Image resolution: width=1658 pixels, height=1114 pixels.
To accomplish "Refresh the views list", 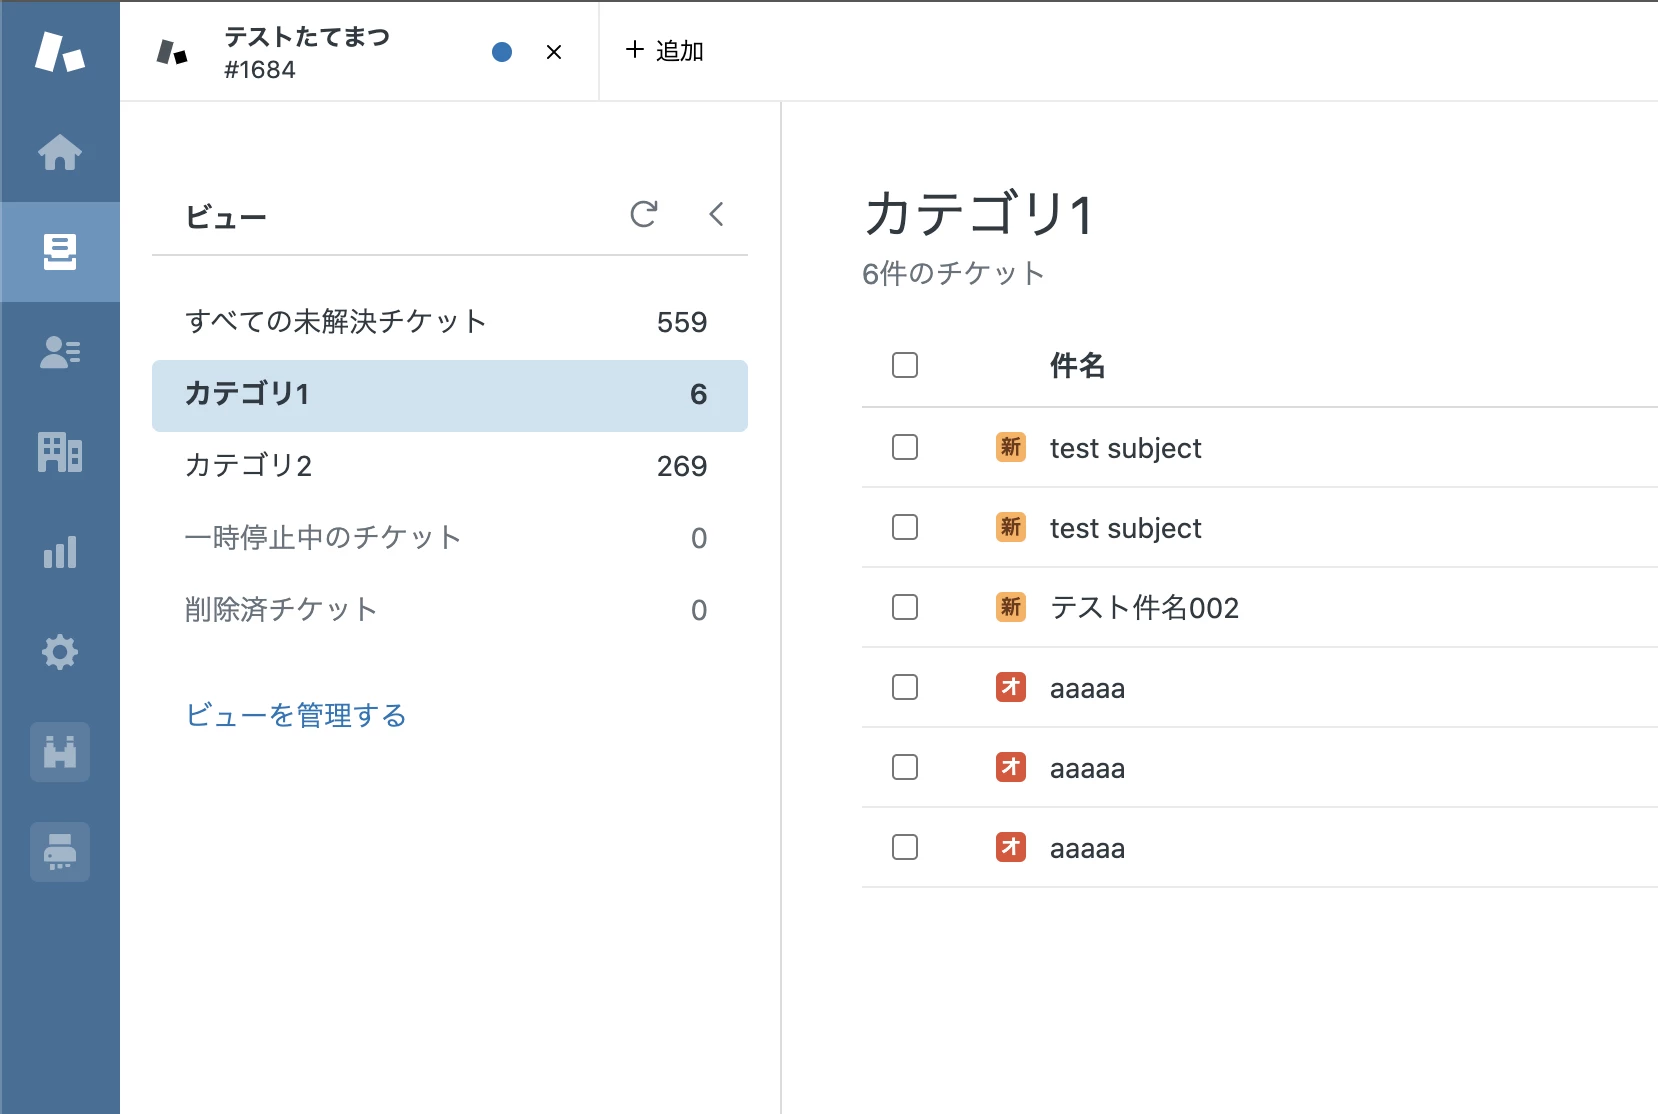I will (644, 214).
